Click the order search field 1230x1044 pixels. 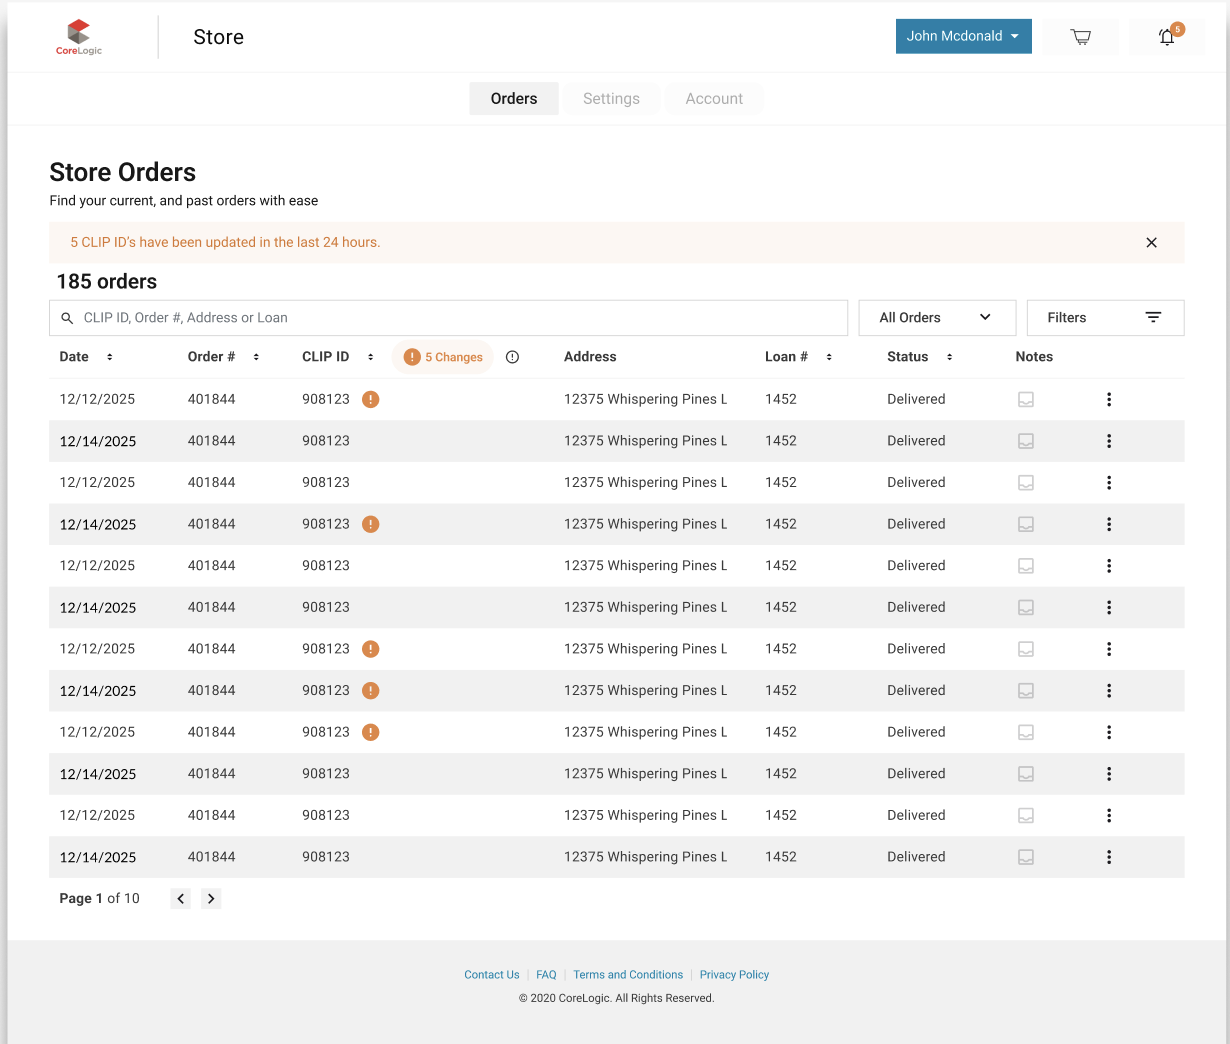coord(450,318)
